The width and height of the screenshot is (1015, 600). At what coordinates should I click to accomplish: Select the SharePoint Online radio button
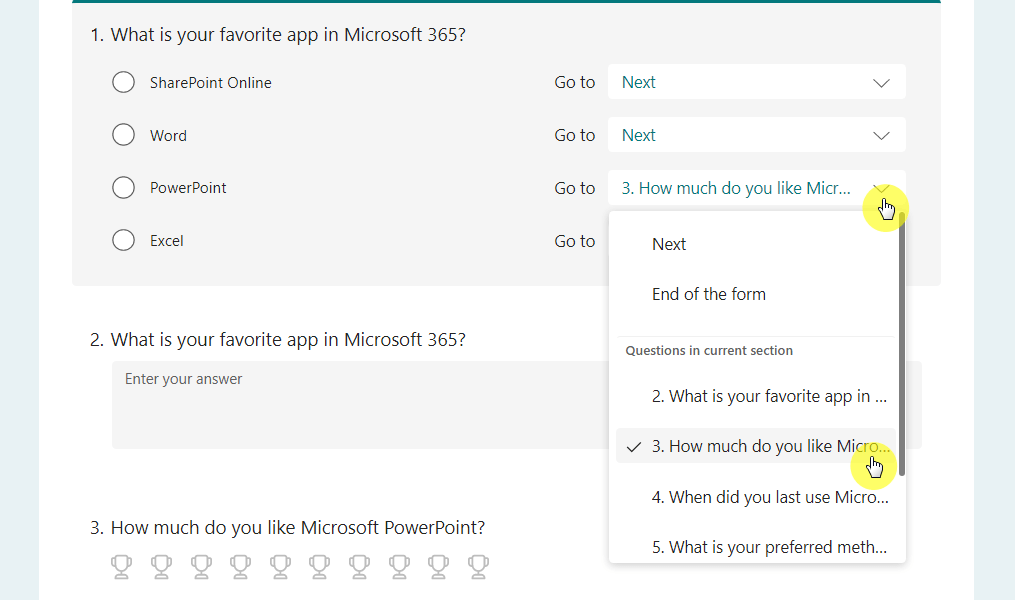tap(123, 82)
